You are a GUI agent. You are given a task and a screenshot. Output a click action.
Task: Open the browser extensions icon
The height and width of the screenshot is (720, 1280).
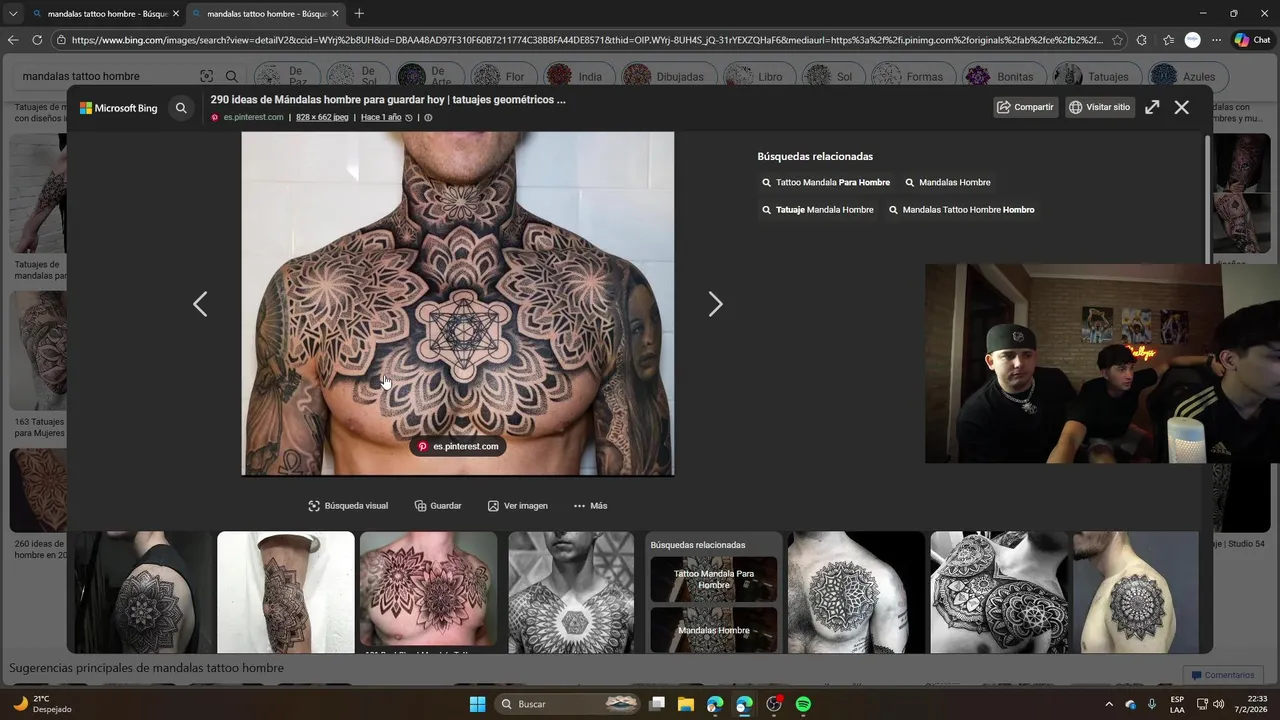[x=1142, y=40]
